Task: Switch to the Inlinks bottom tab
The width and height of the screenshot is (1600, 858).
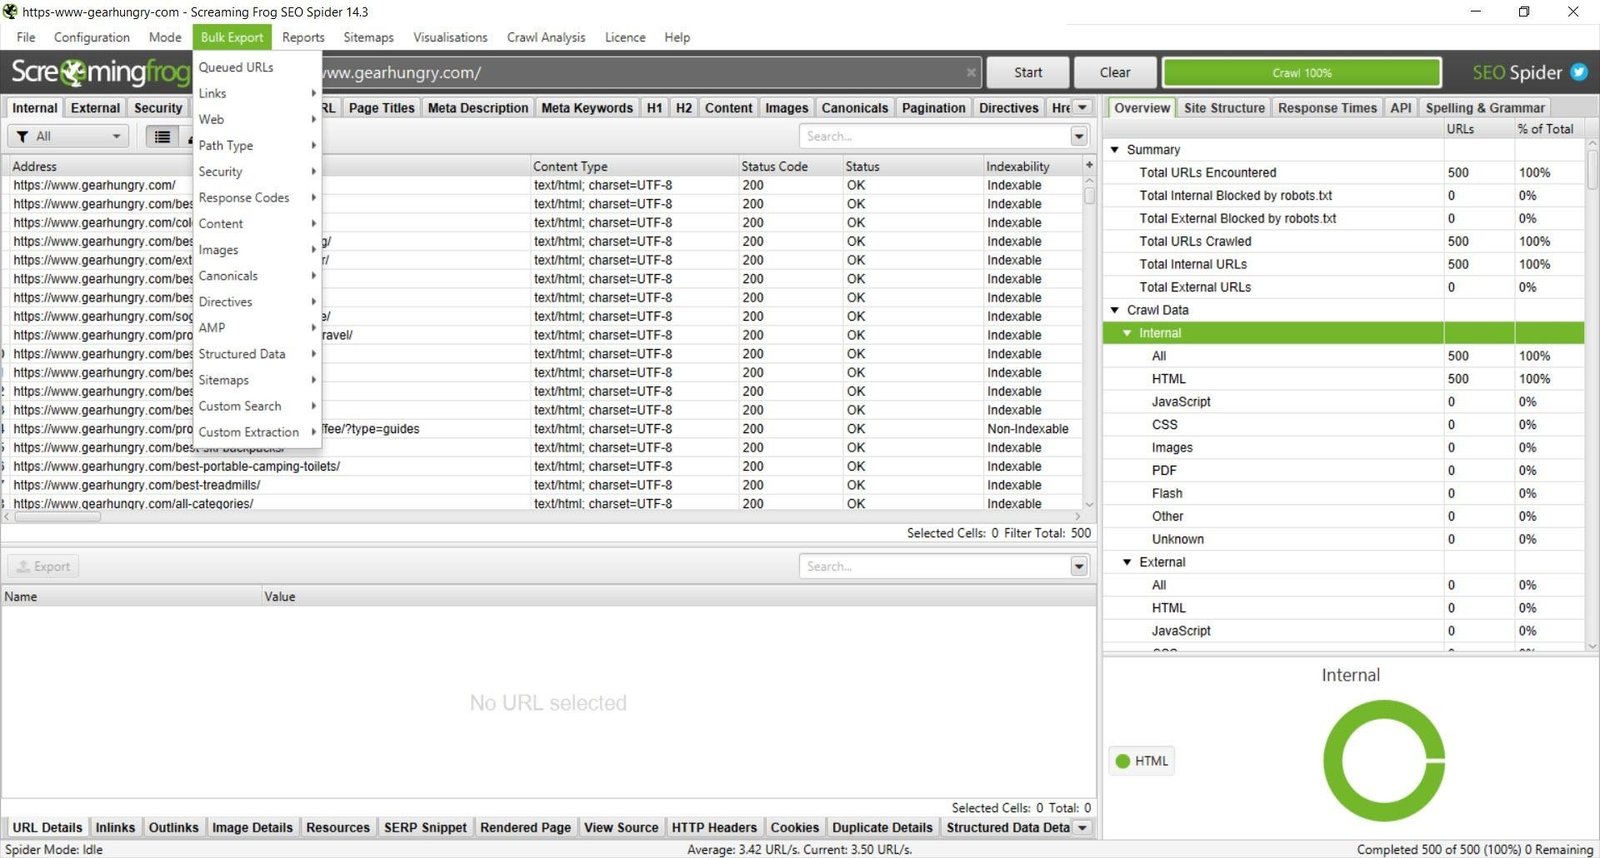Action: [115, 827]
